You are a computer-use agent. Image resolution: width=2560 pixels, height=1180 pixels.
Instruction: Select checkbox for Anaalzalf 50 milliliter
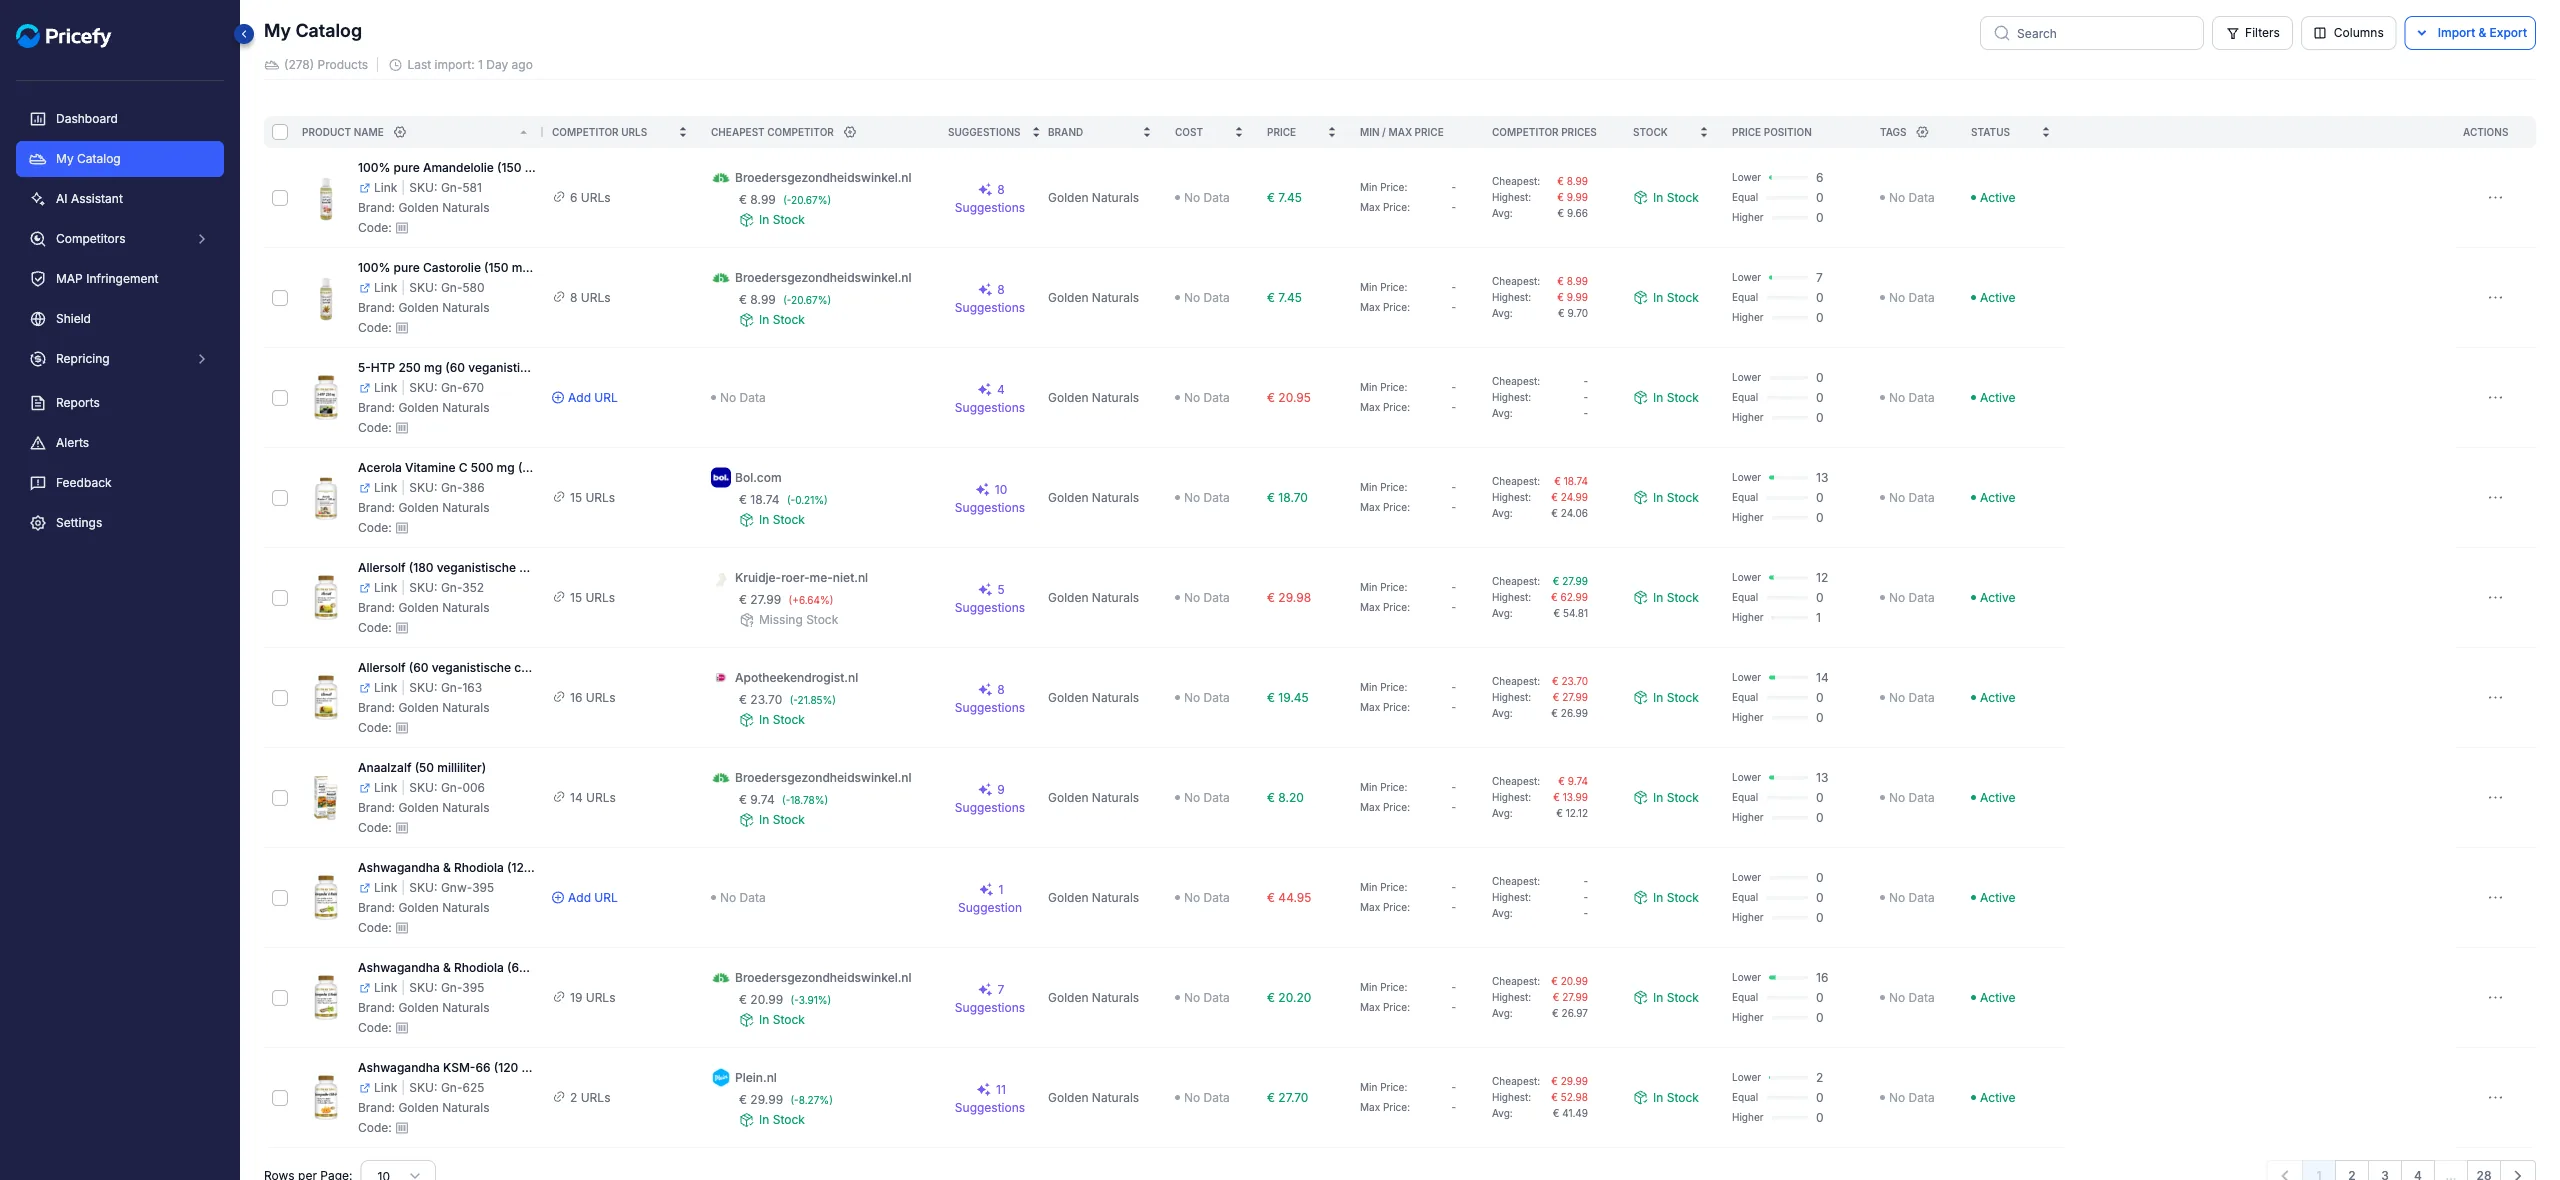pyautogui.click(x=280, y=798)
